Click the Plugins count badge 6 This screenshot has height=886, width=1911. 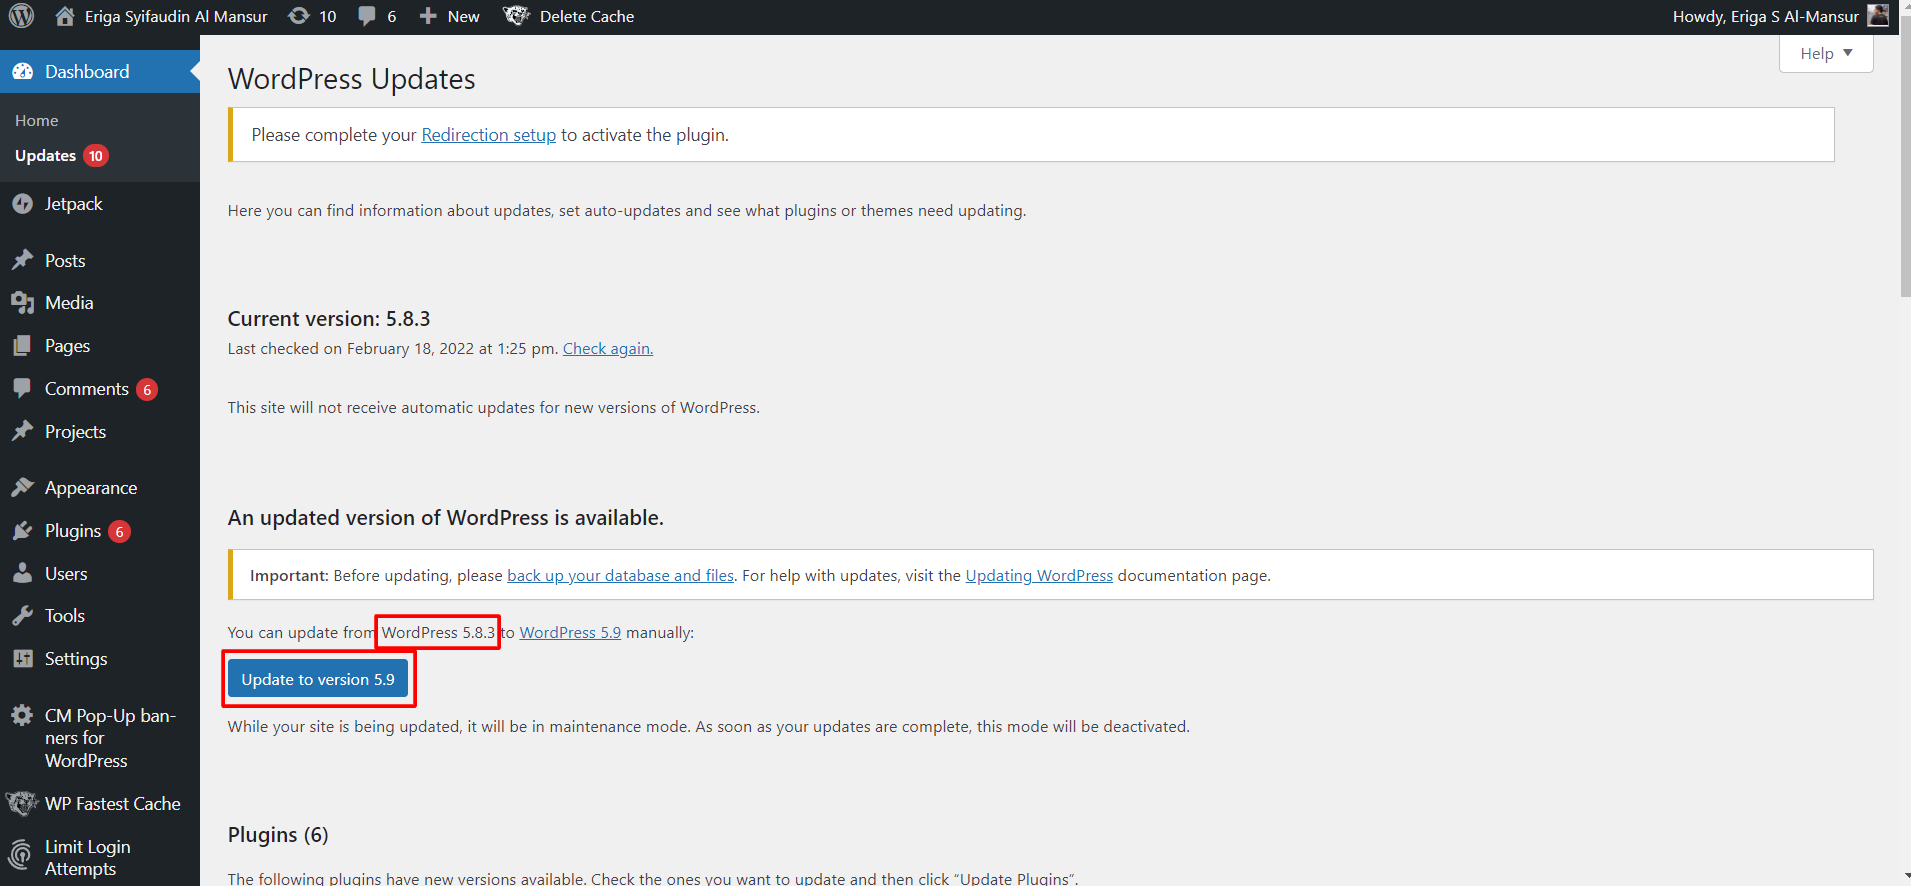pos(119,532)
